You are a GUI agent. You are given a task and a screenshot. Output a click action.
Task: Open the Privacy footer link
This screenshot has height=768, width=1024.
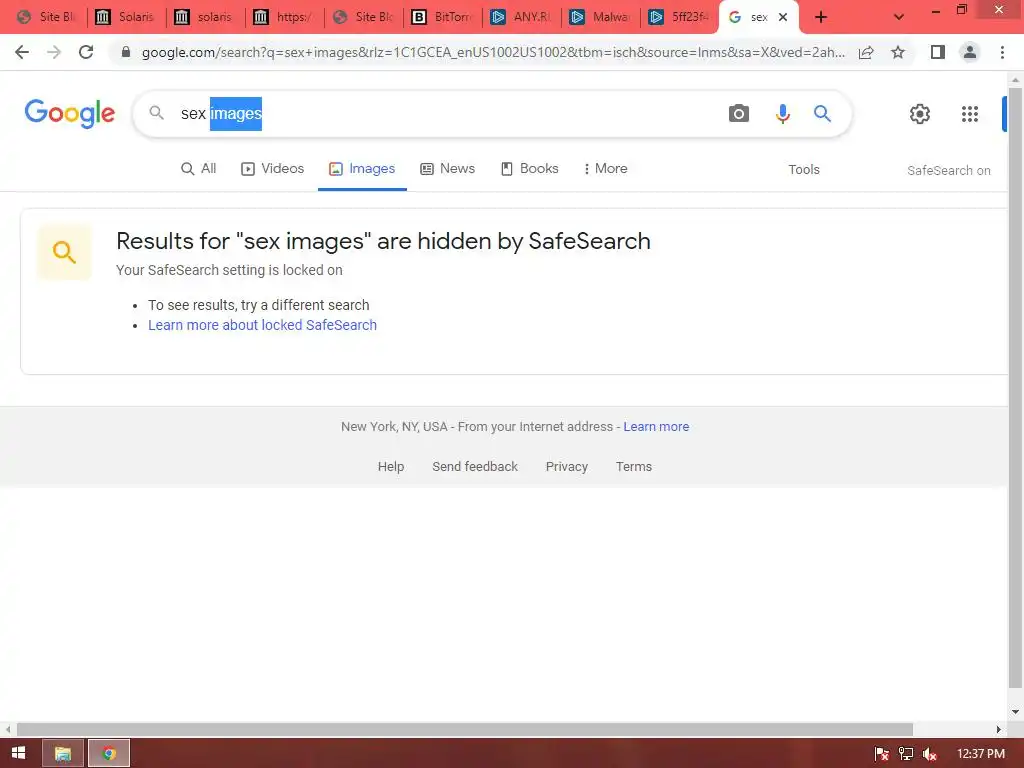coord(566,466)
